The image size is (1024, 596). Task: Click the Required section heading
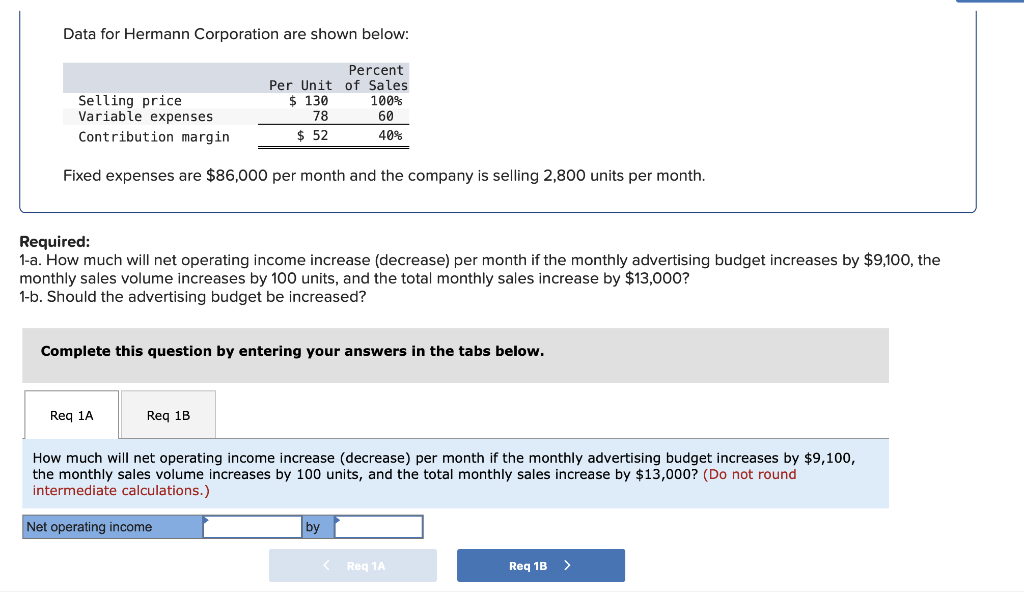pos(55,242)
